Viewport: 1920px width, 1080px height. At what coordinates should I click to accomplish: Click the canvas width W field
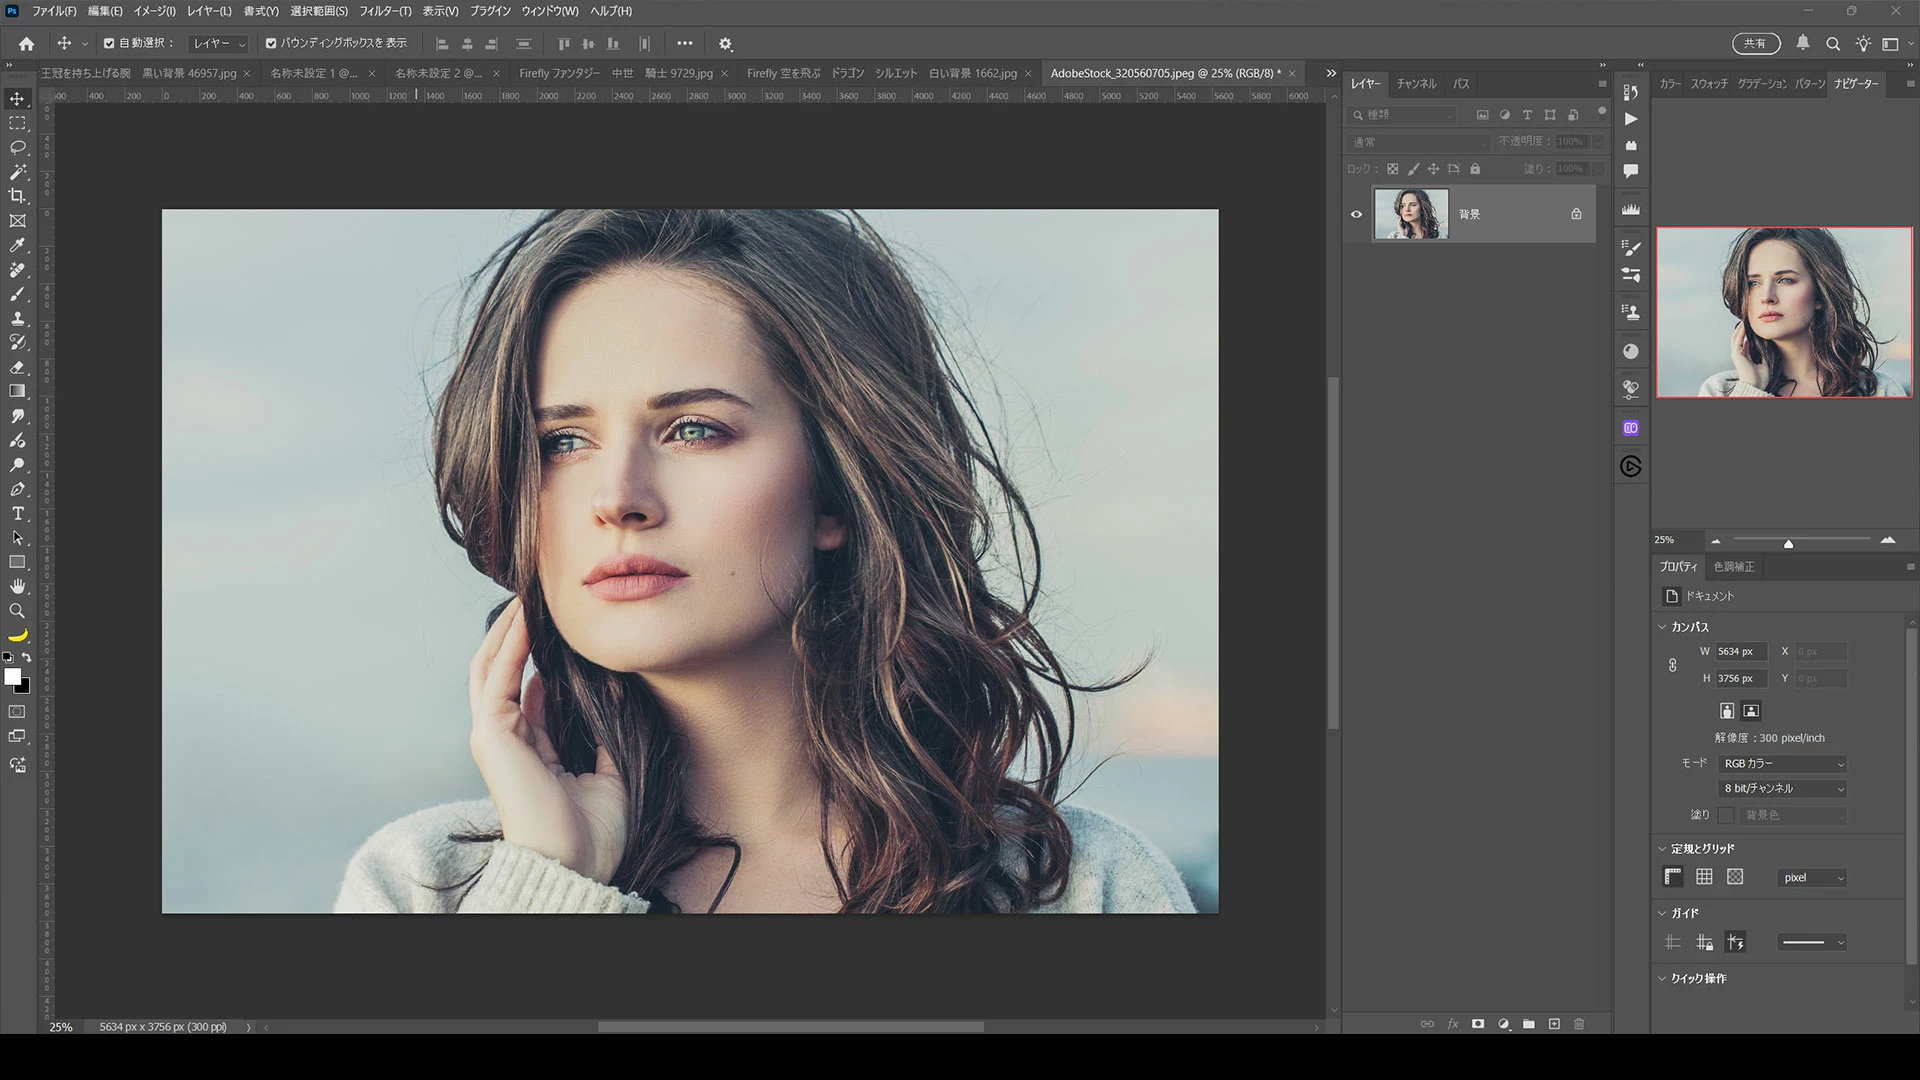[1740, 651]
